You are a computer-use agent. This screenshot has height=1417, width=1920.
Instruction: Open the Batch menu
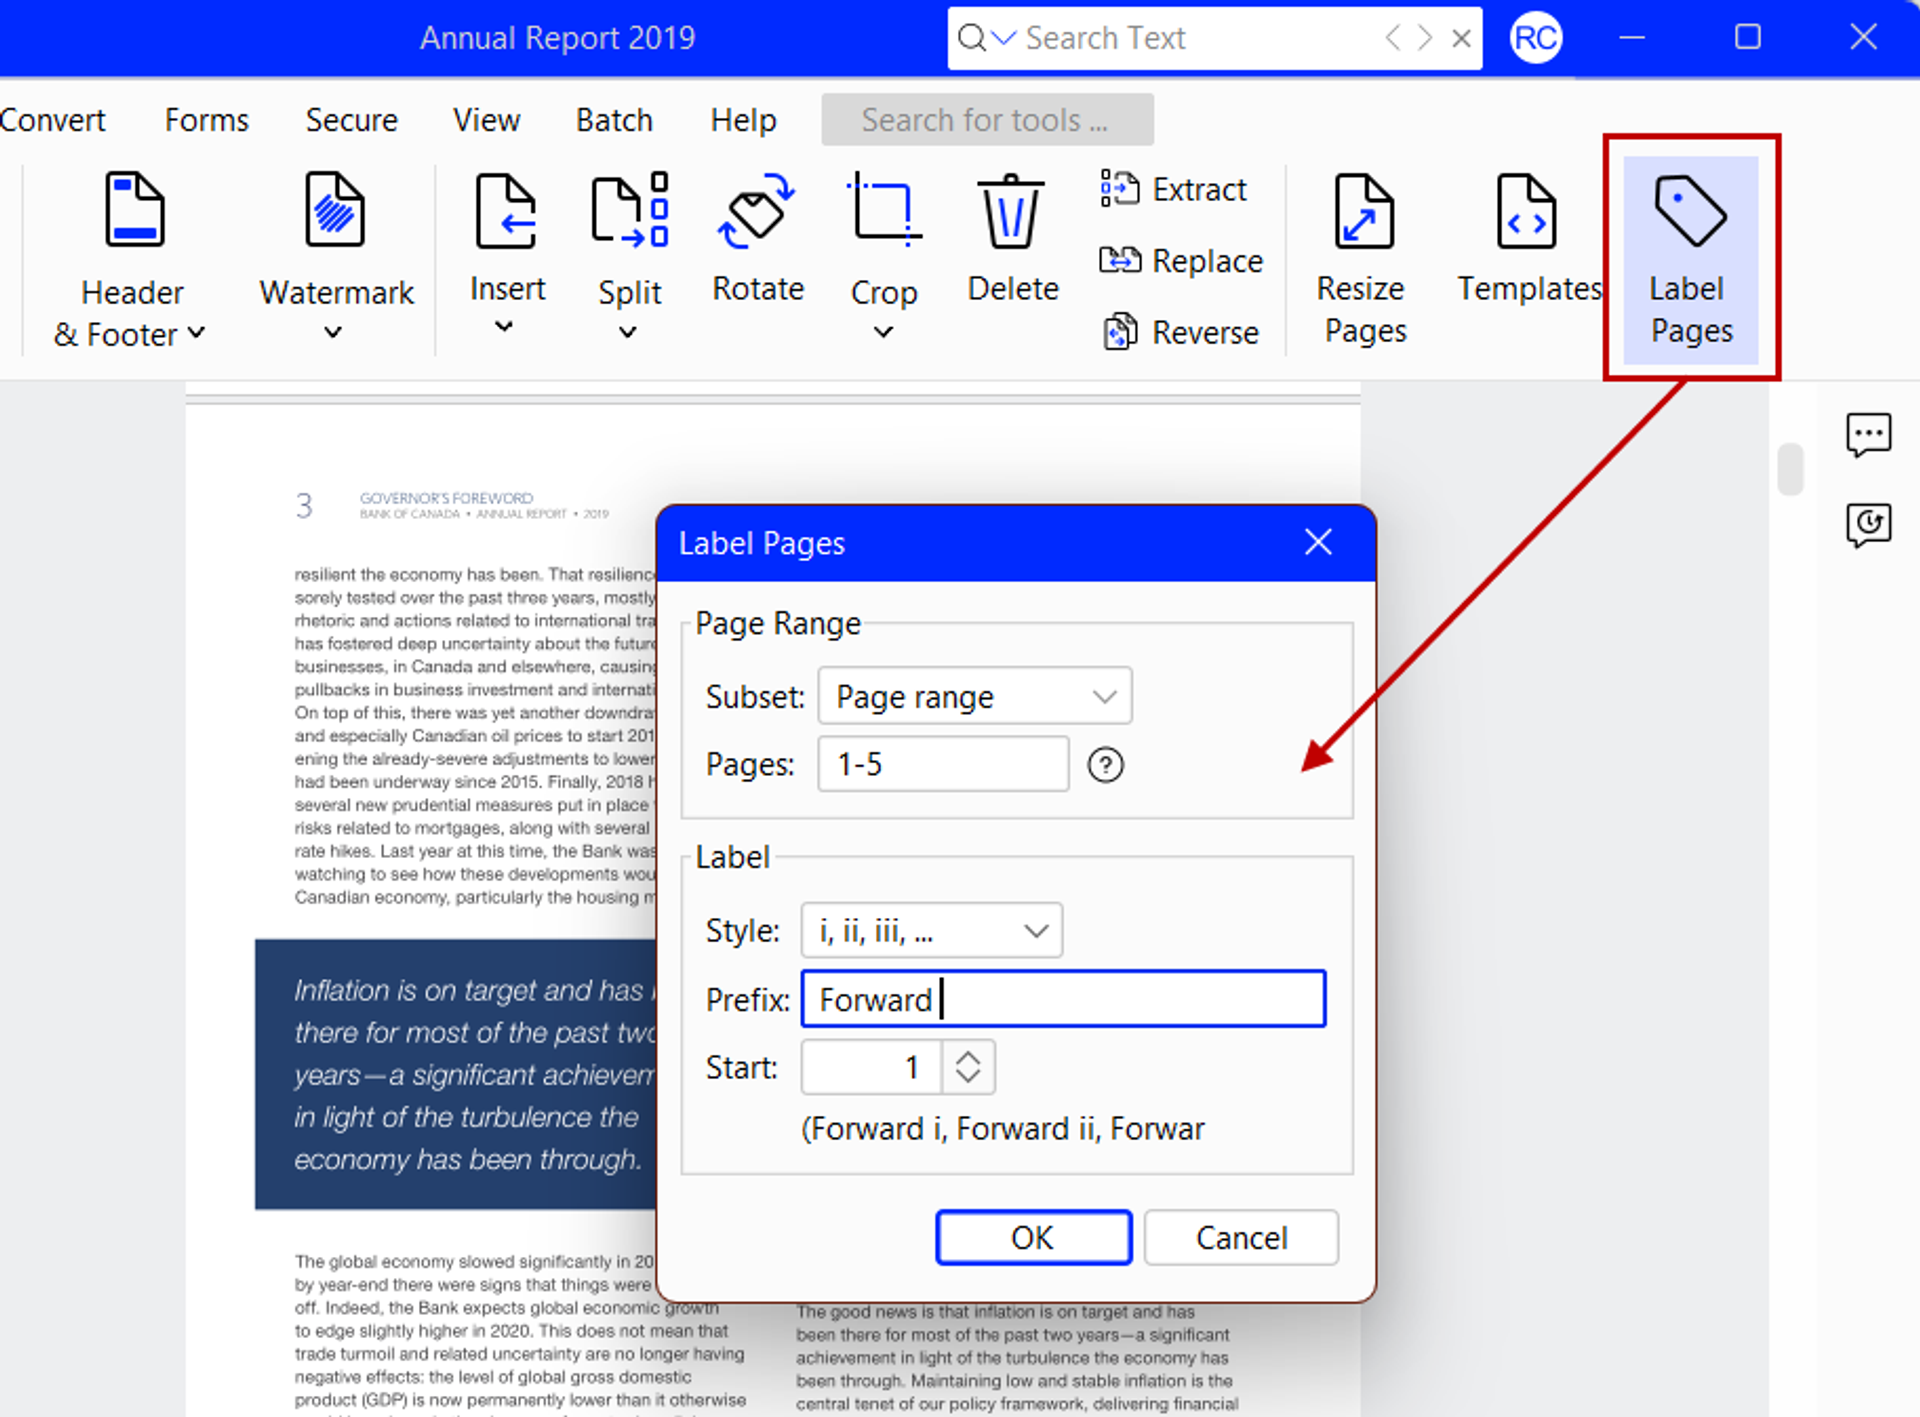(613, 120)
